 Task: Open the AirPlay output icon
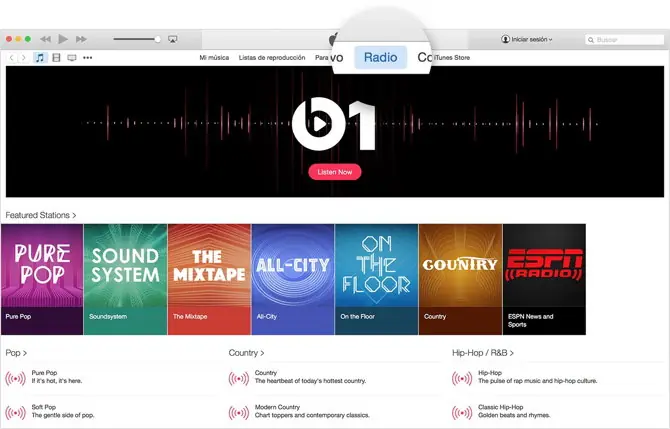pyautogui.click(x=173, y=39)
